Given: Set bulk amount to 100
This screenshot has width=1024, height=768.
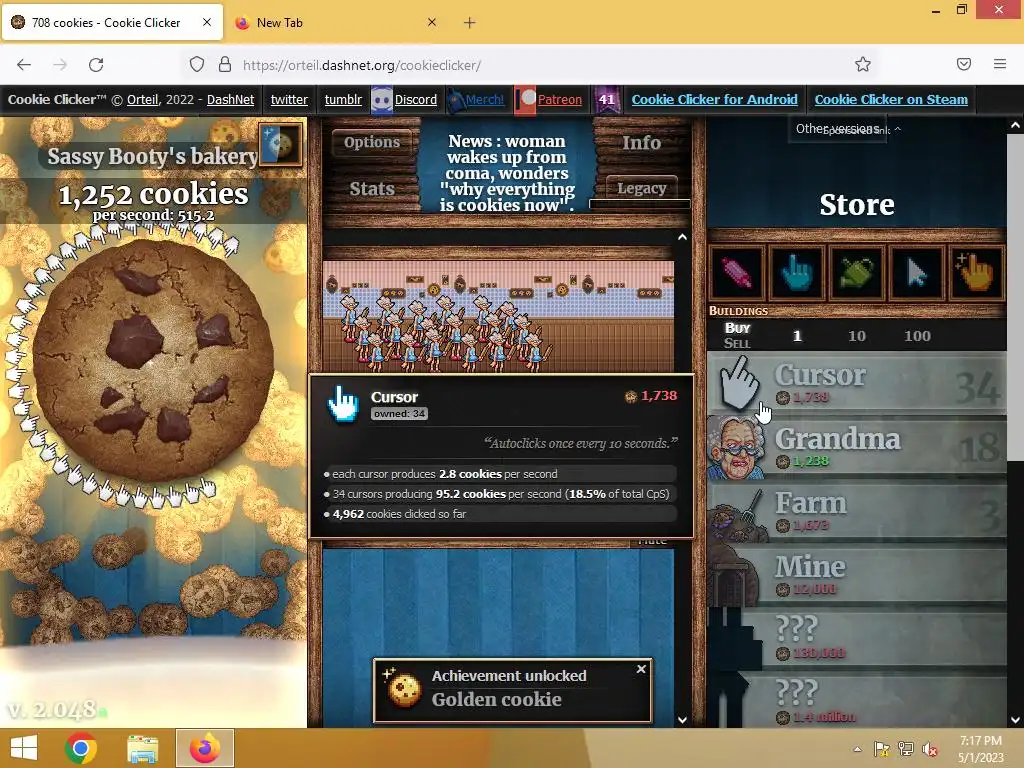Looking at the screenshot, I should point(917,336).
